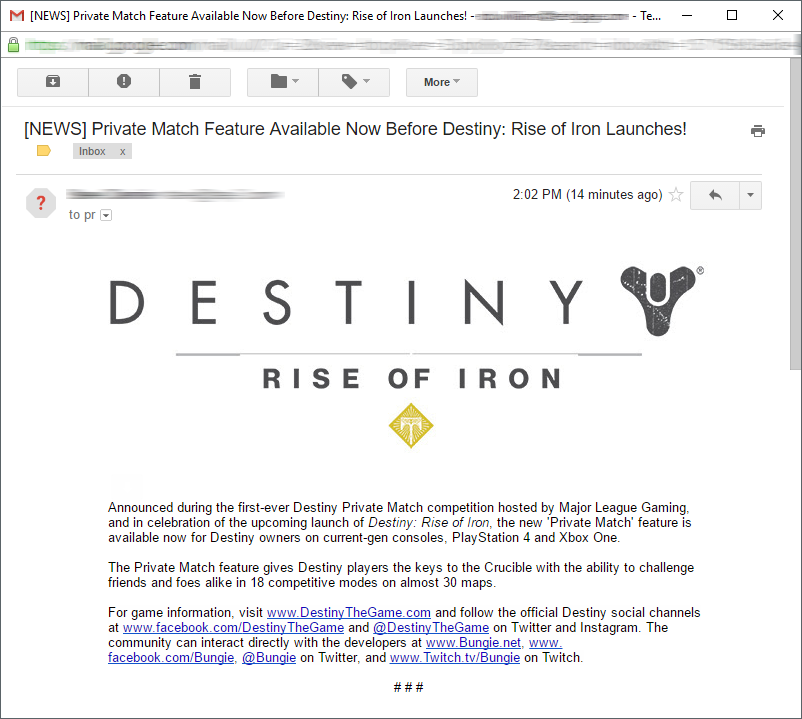This screenshot has height=719, width=802.
Task: Delete the email
Action: coord(194,81)
